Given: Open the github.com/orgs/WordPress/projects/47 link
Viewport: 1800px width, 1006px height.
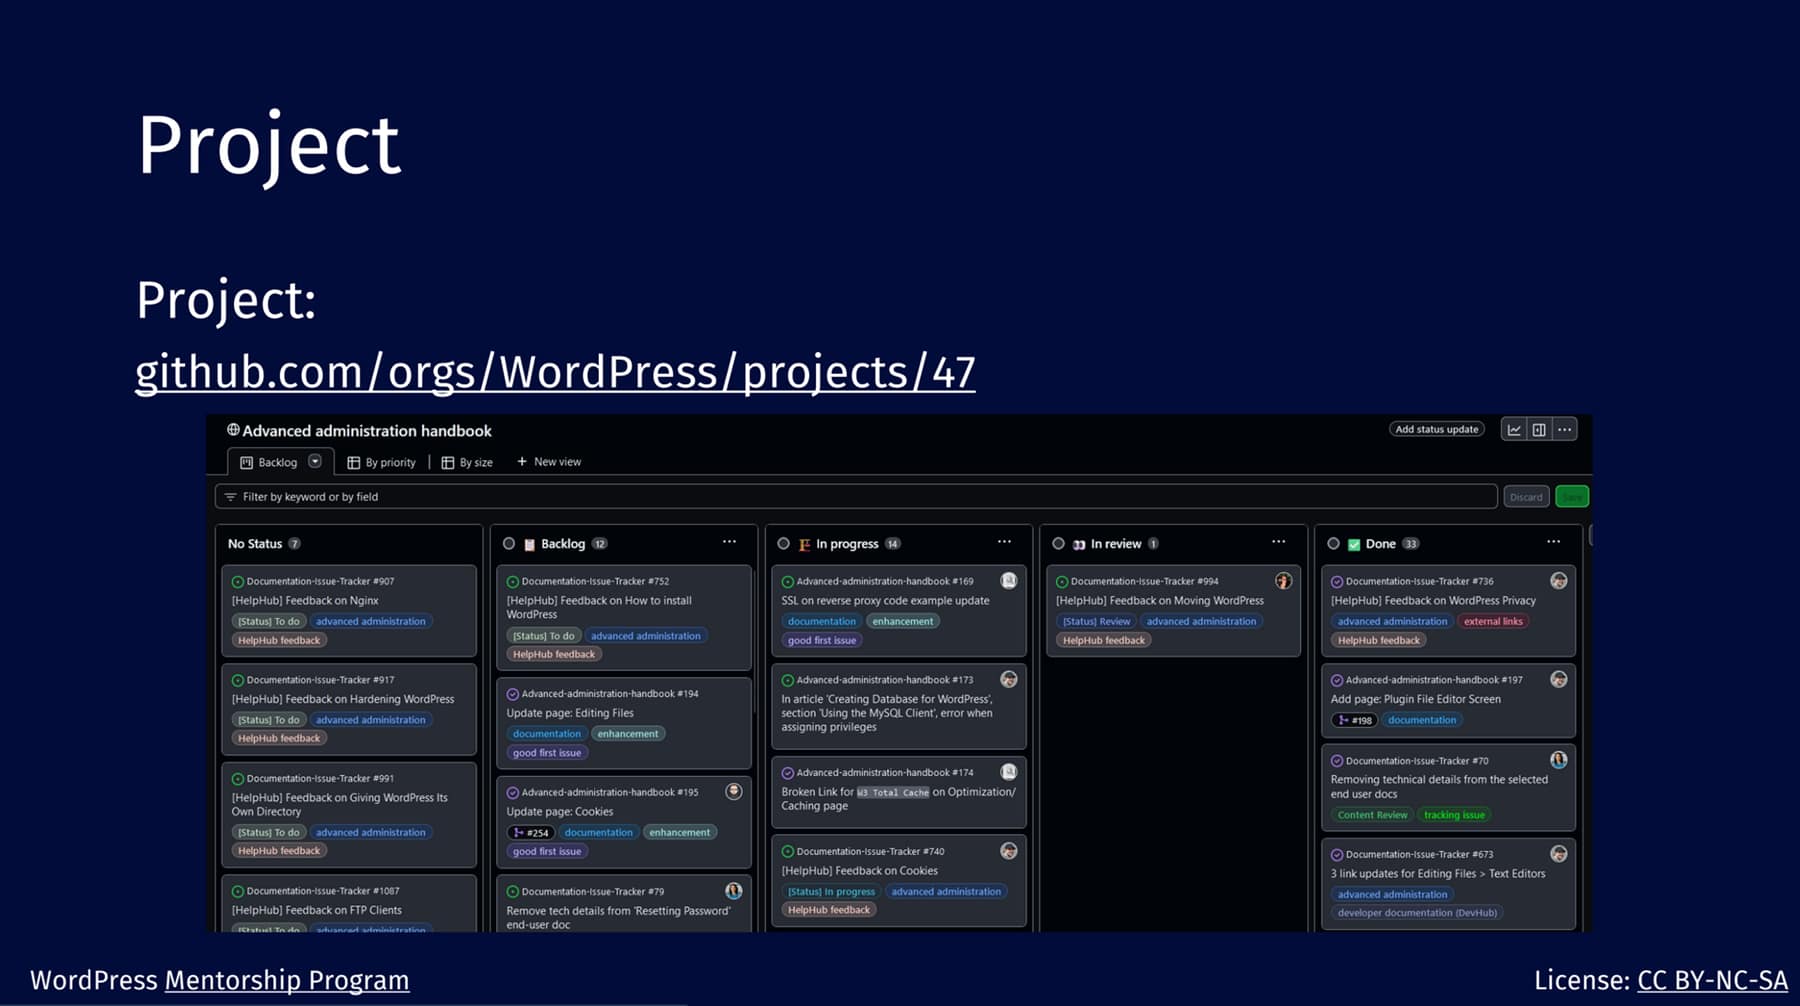Looking at the screenshot, I should pyautogui.click(x=555, y=371).
